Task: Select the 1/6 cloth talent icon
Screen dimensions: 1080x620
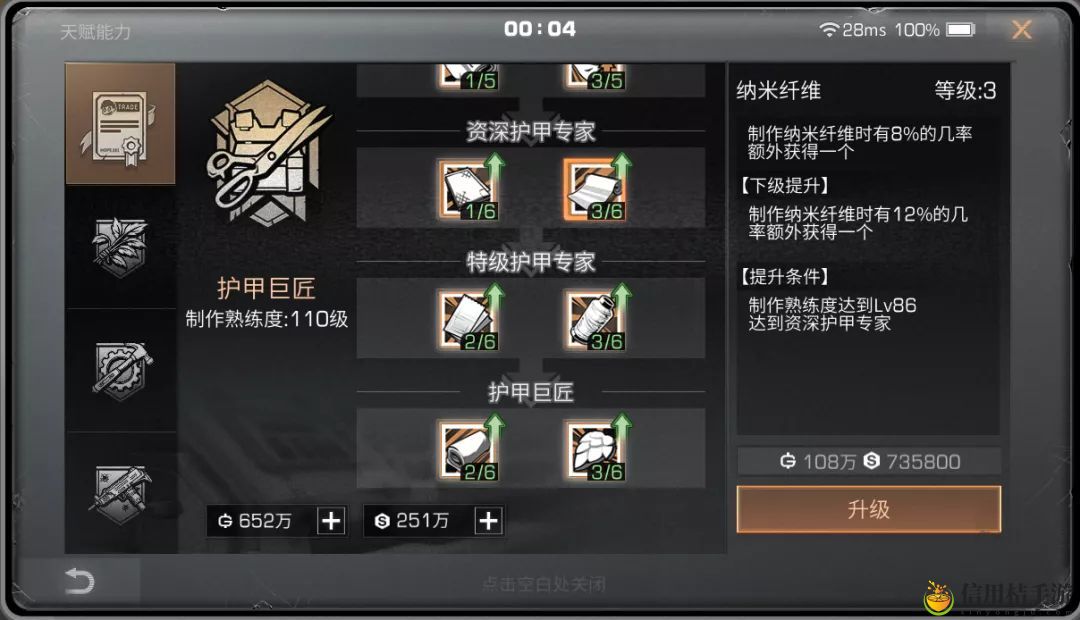Action: point(468,189)
